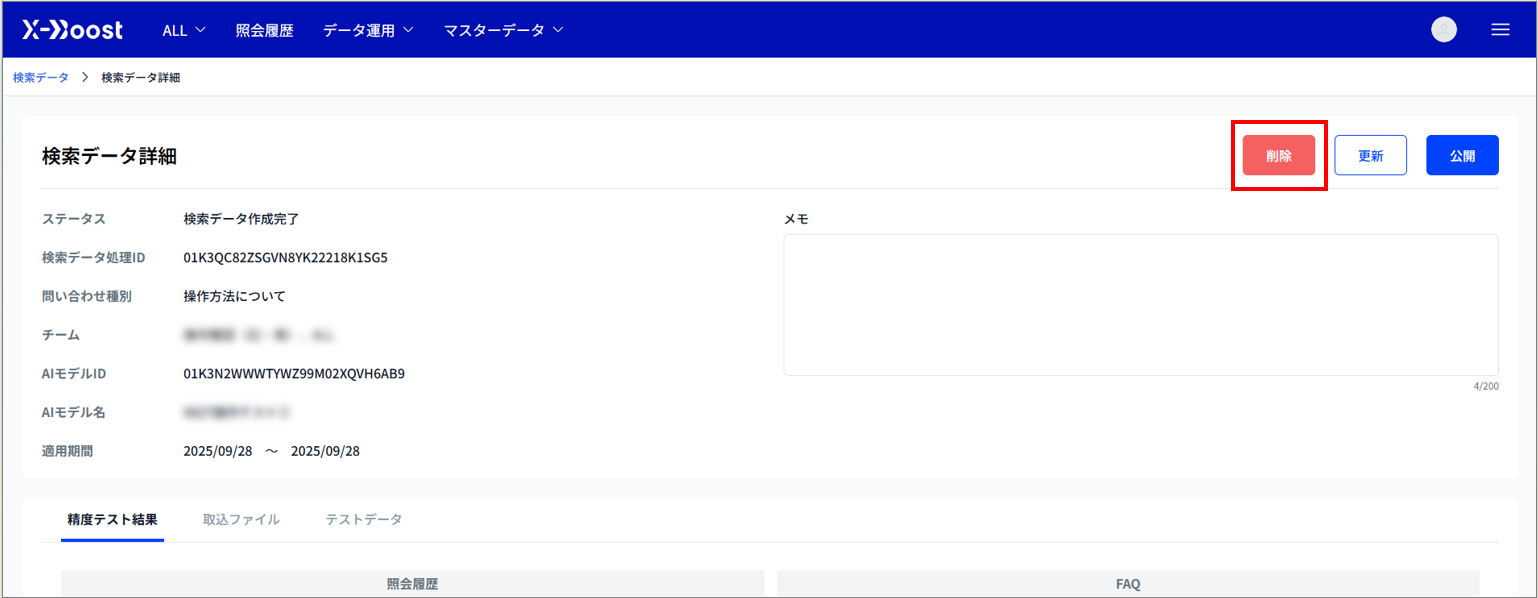Click into the メモ text area

tap(1140, 305)
